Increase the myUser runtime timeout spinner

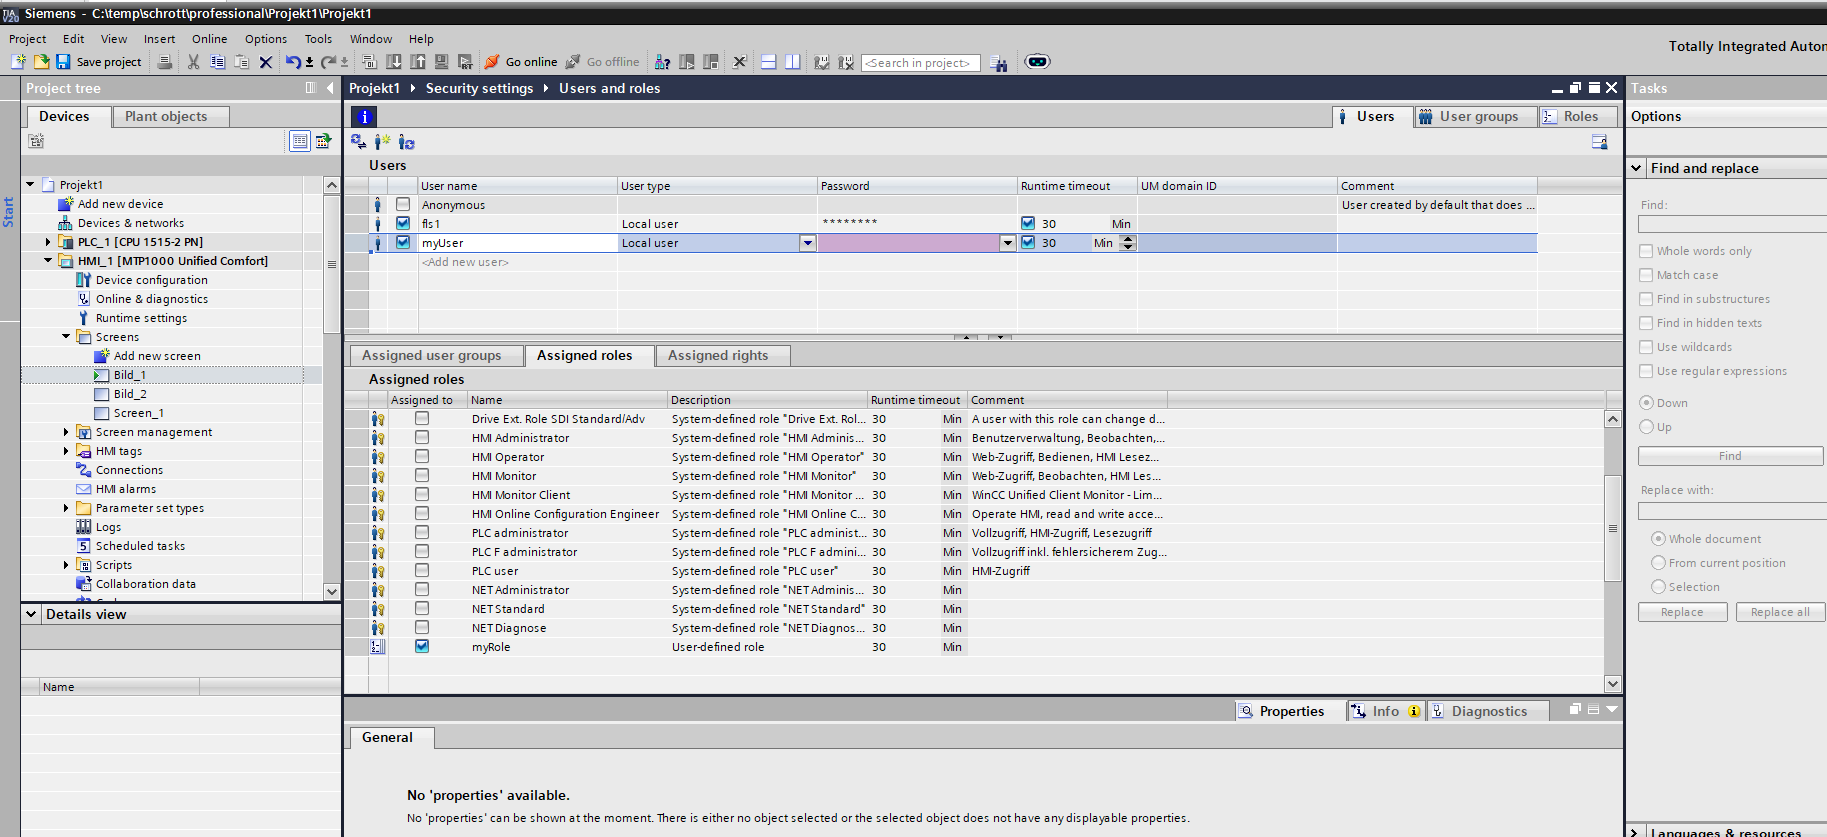coord(1128,239)
